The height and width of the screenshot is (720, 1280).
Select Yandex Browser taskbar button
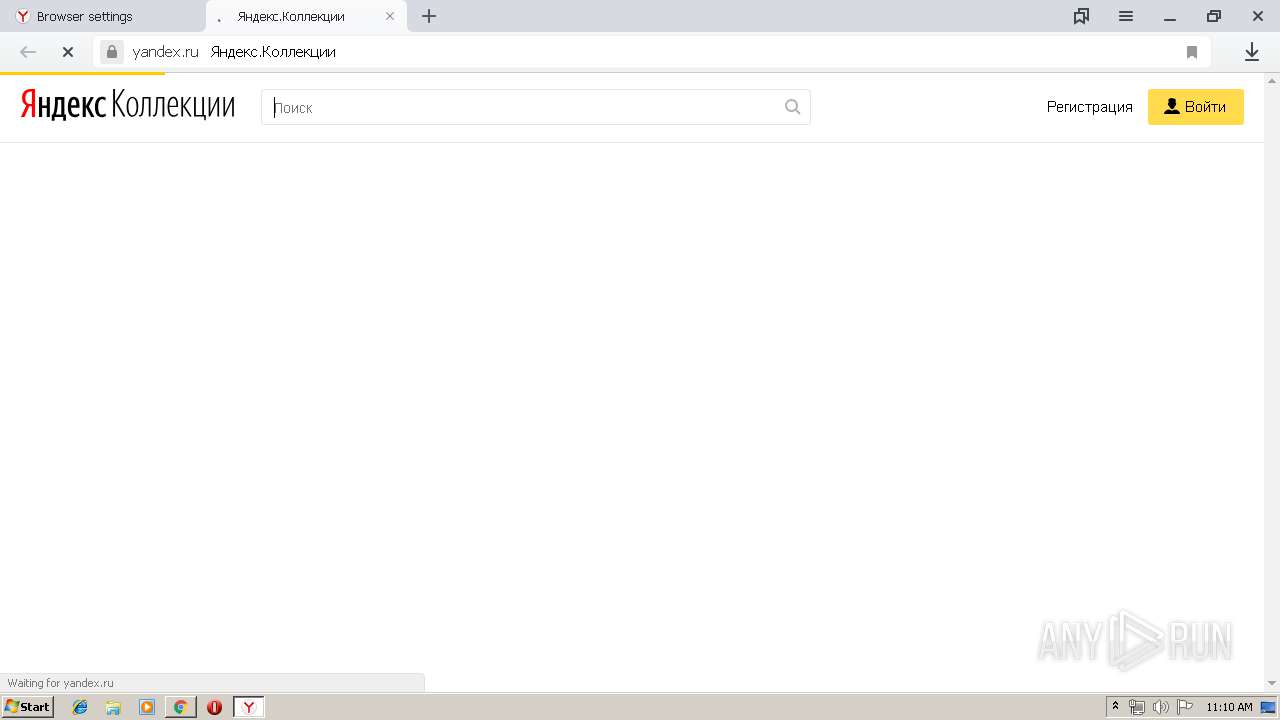(x=249, y=707)
